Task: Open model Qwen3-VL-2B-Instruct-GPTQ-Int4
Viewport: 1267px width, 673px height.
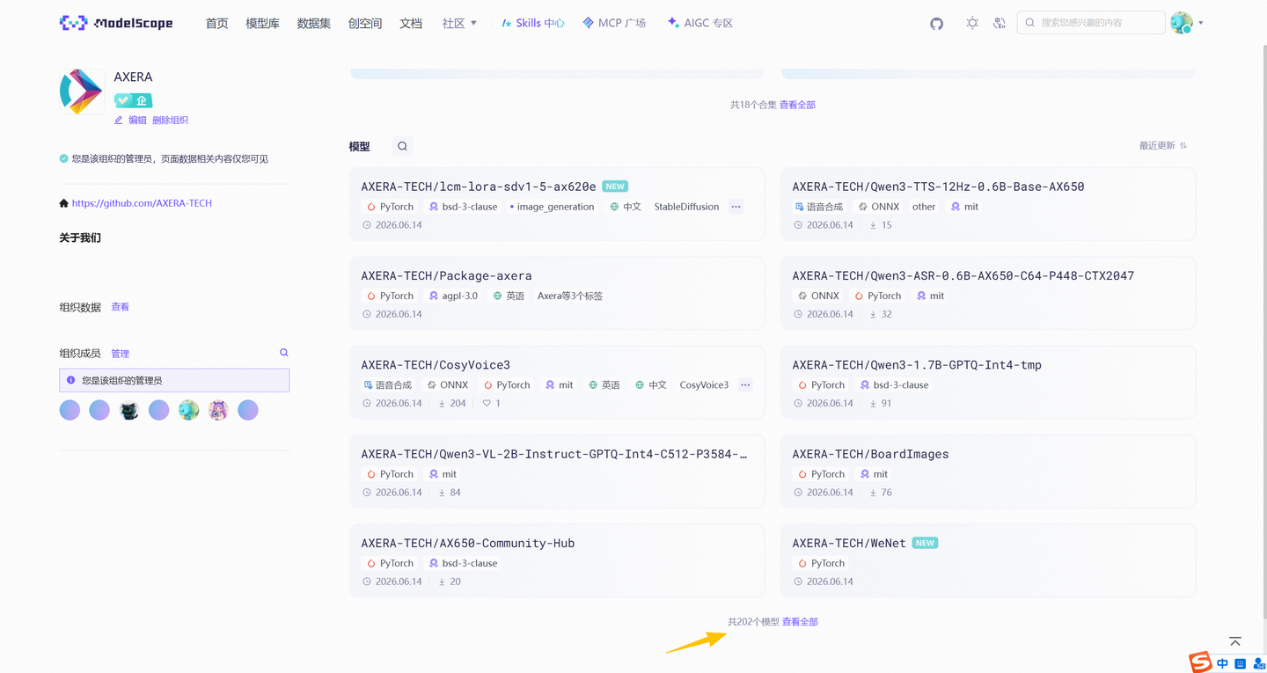Action: click(554, 454)
